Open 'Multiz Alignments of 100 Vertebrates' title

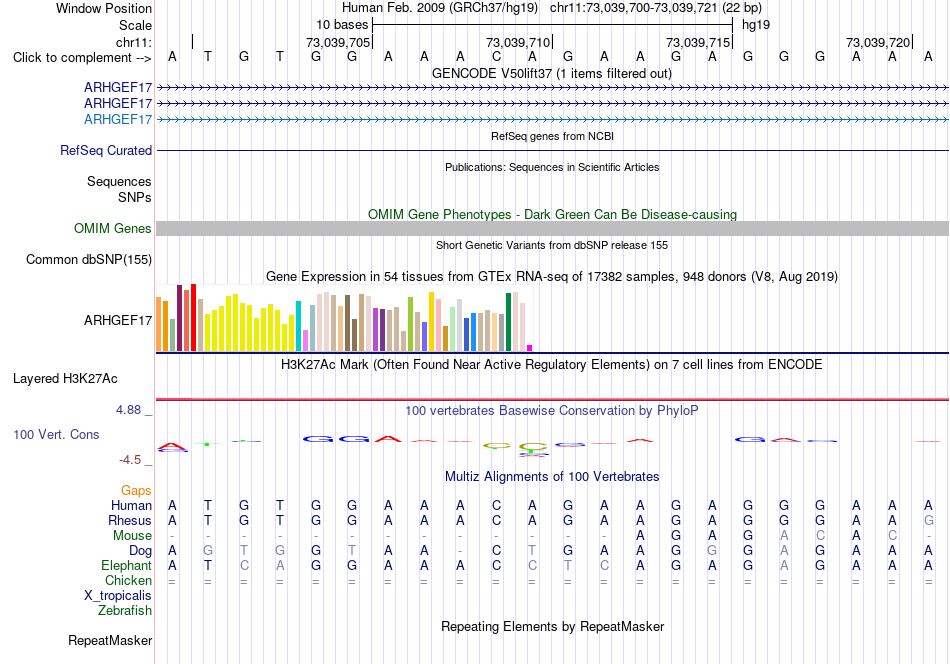pyautogui.click(x=552, y=476)
